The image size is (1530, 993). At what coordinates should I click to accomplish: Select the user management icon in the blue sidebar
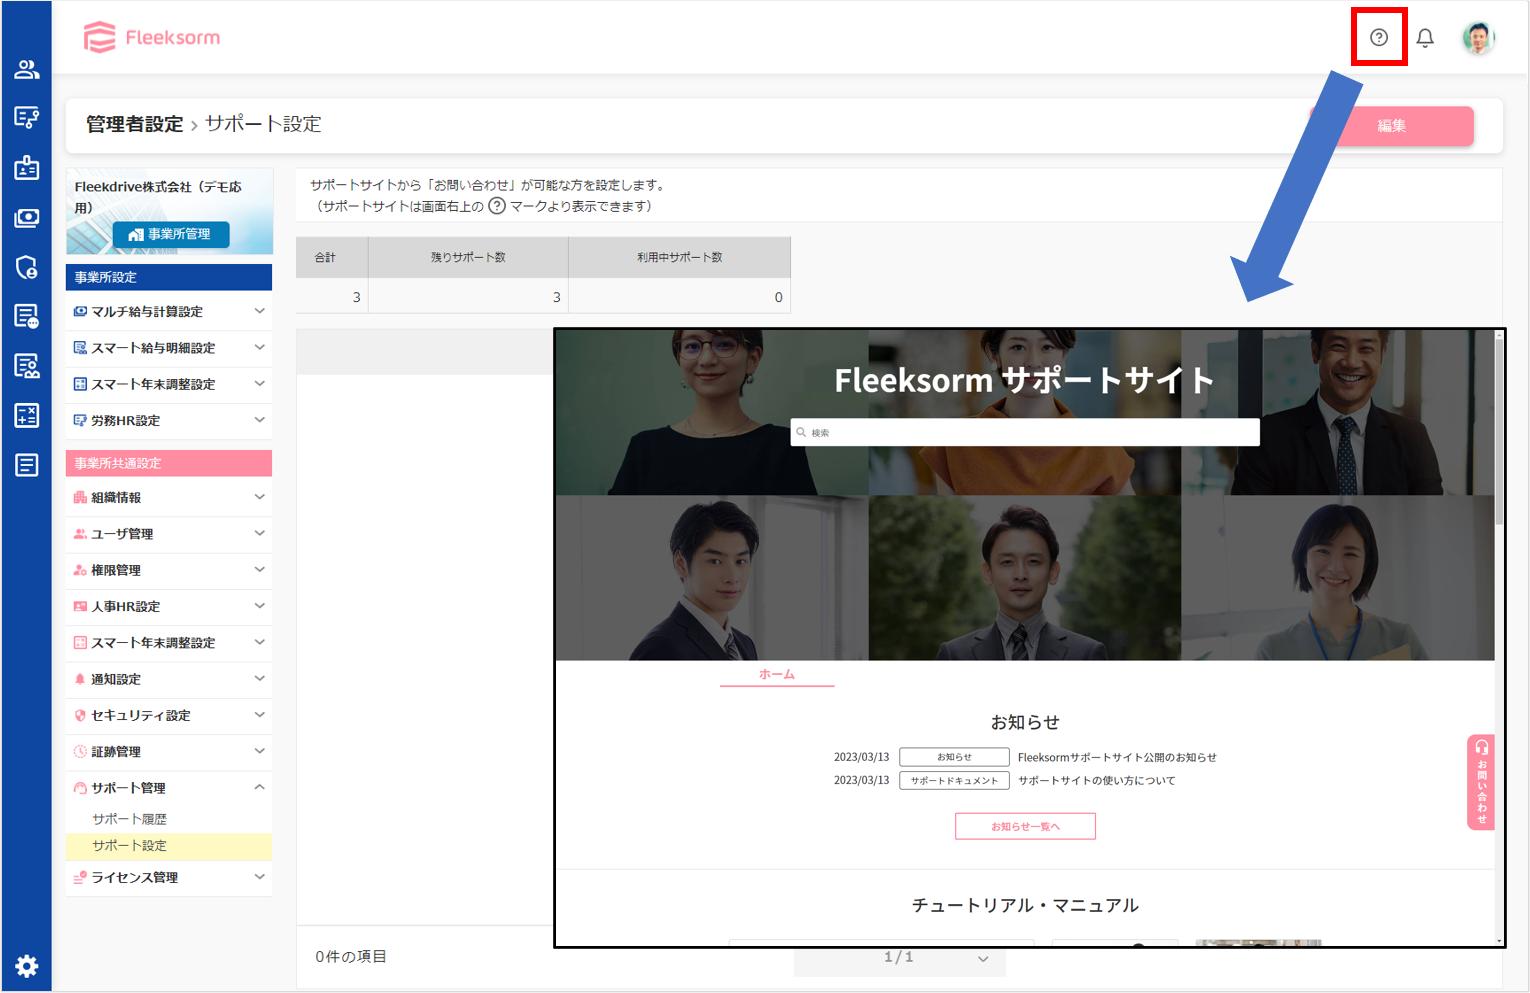pyautogui.click(x=26, y=68)
